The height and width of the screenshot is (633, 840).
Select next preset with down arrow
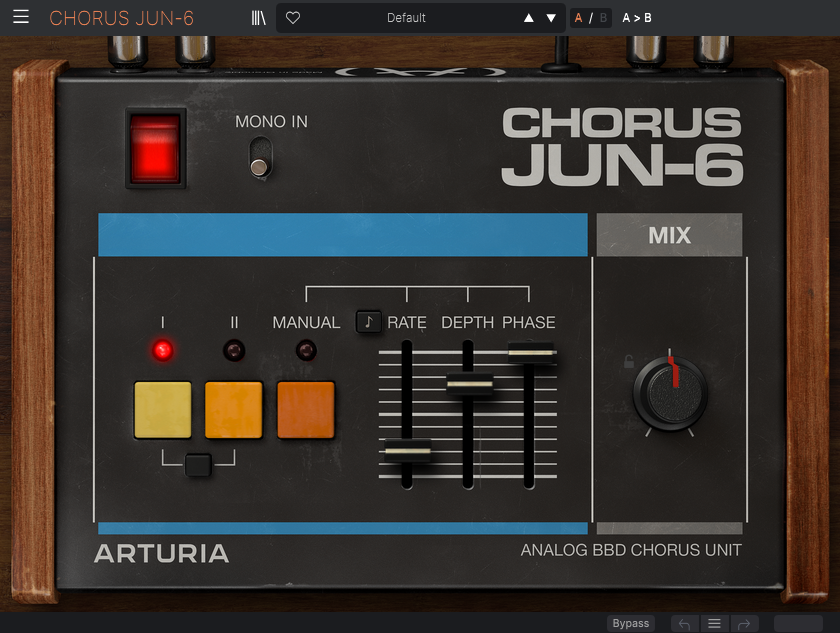[x=551, y=18]
